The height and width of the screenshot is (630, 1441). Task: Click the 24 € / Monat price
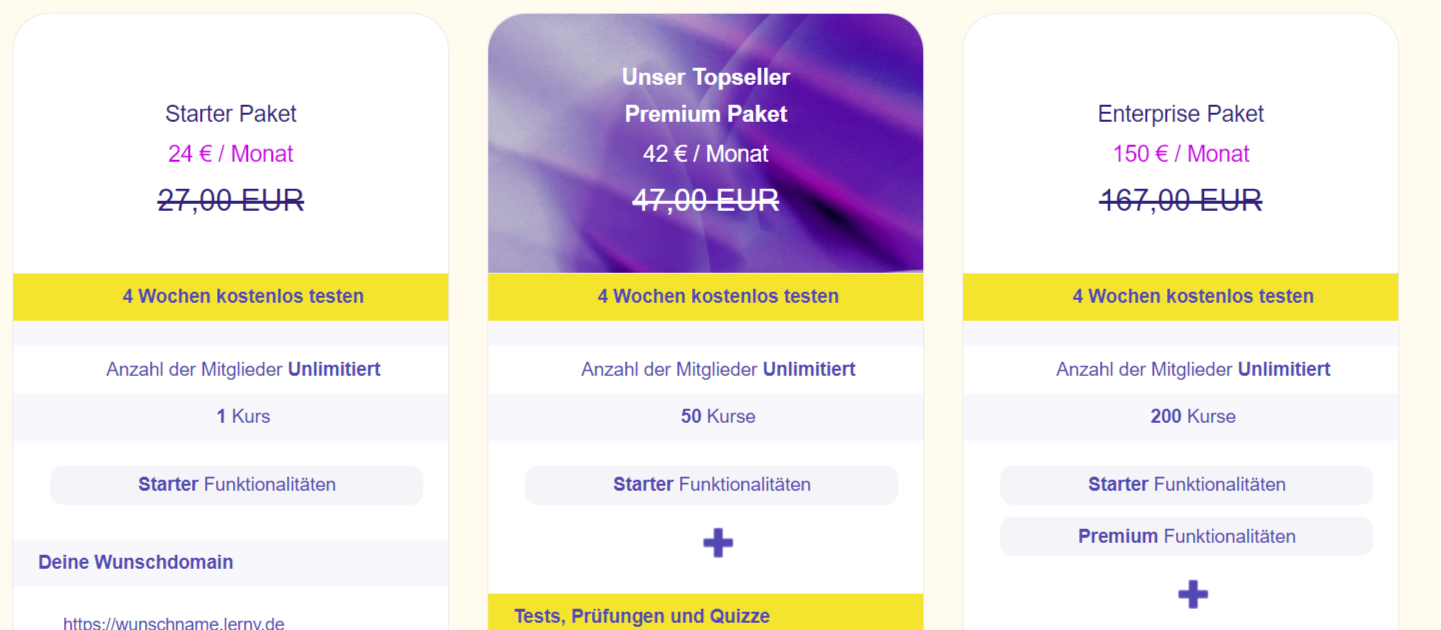(x=231, y=154)
